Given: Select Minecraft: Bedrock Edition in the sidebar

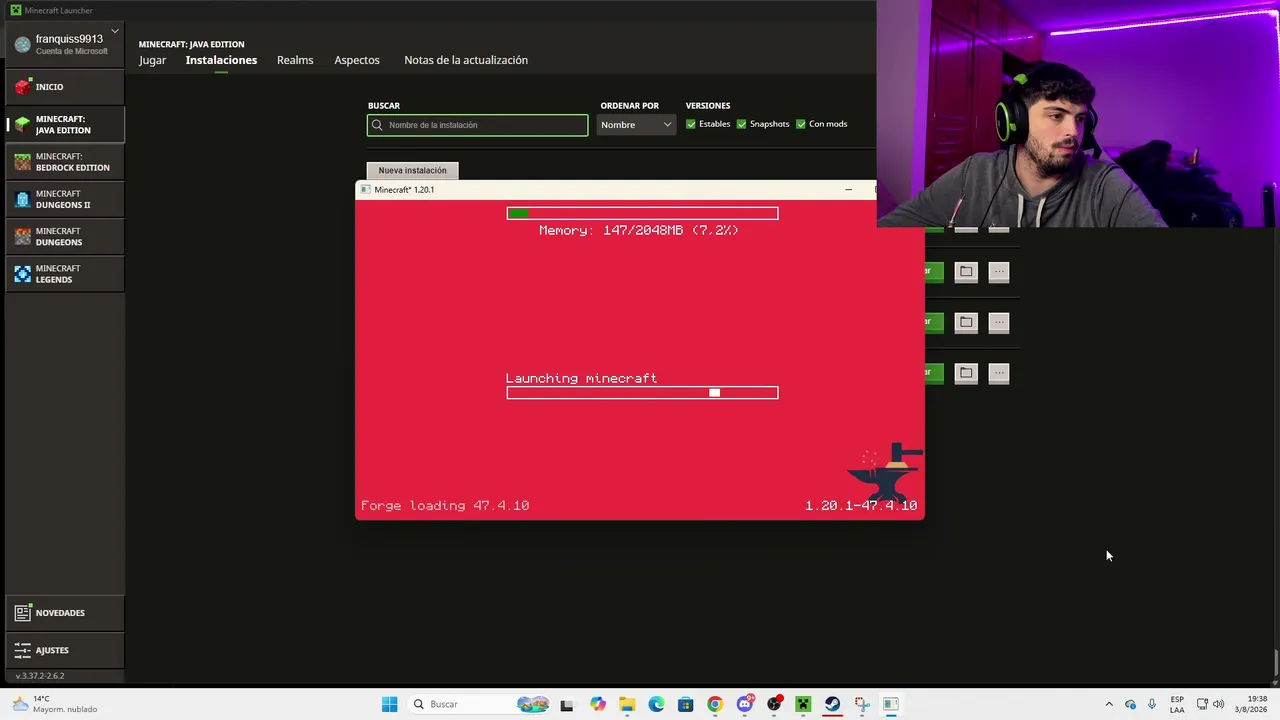Looking at the screenshot, I should [65, 162].
